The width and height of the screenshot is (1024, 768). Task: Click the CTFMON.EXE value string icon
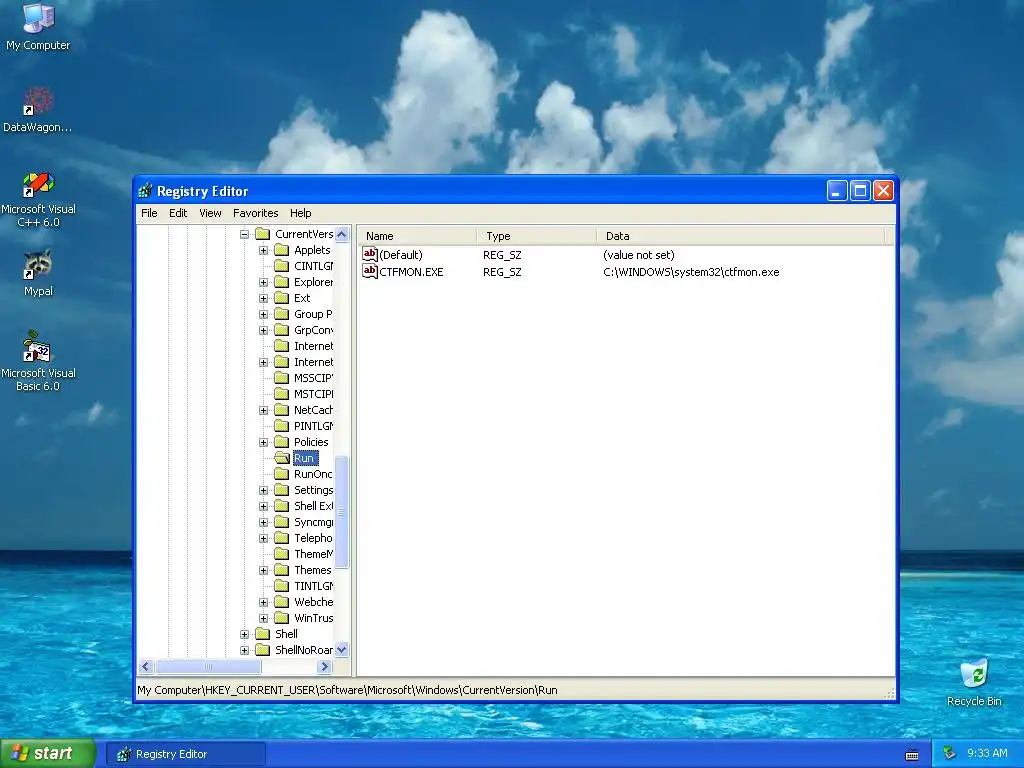(x=370, y=271)
